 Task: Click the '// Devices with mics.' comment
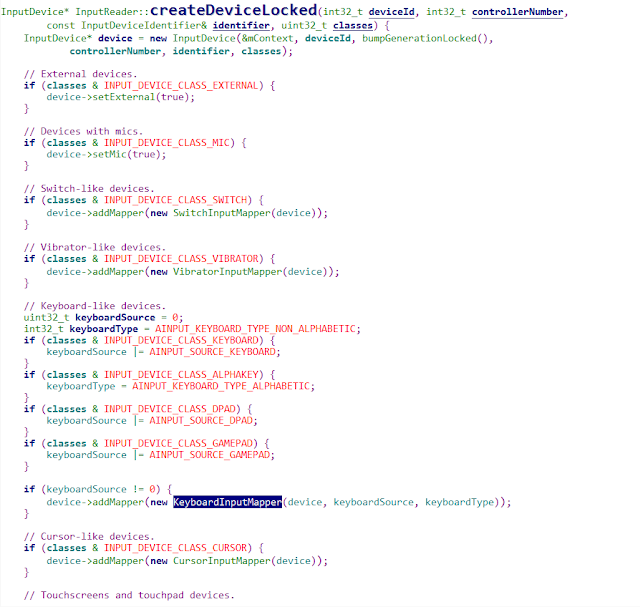83,131
